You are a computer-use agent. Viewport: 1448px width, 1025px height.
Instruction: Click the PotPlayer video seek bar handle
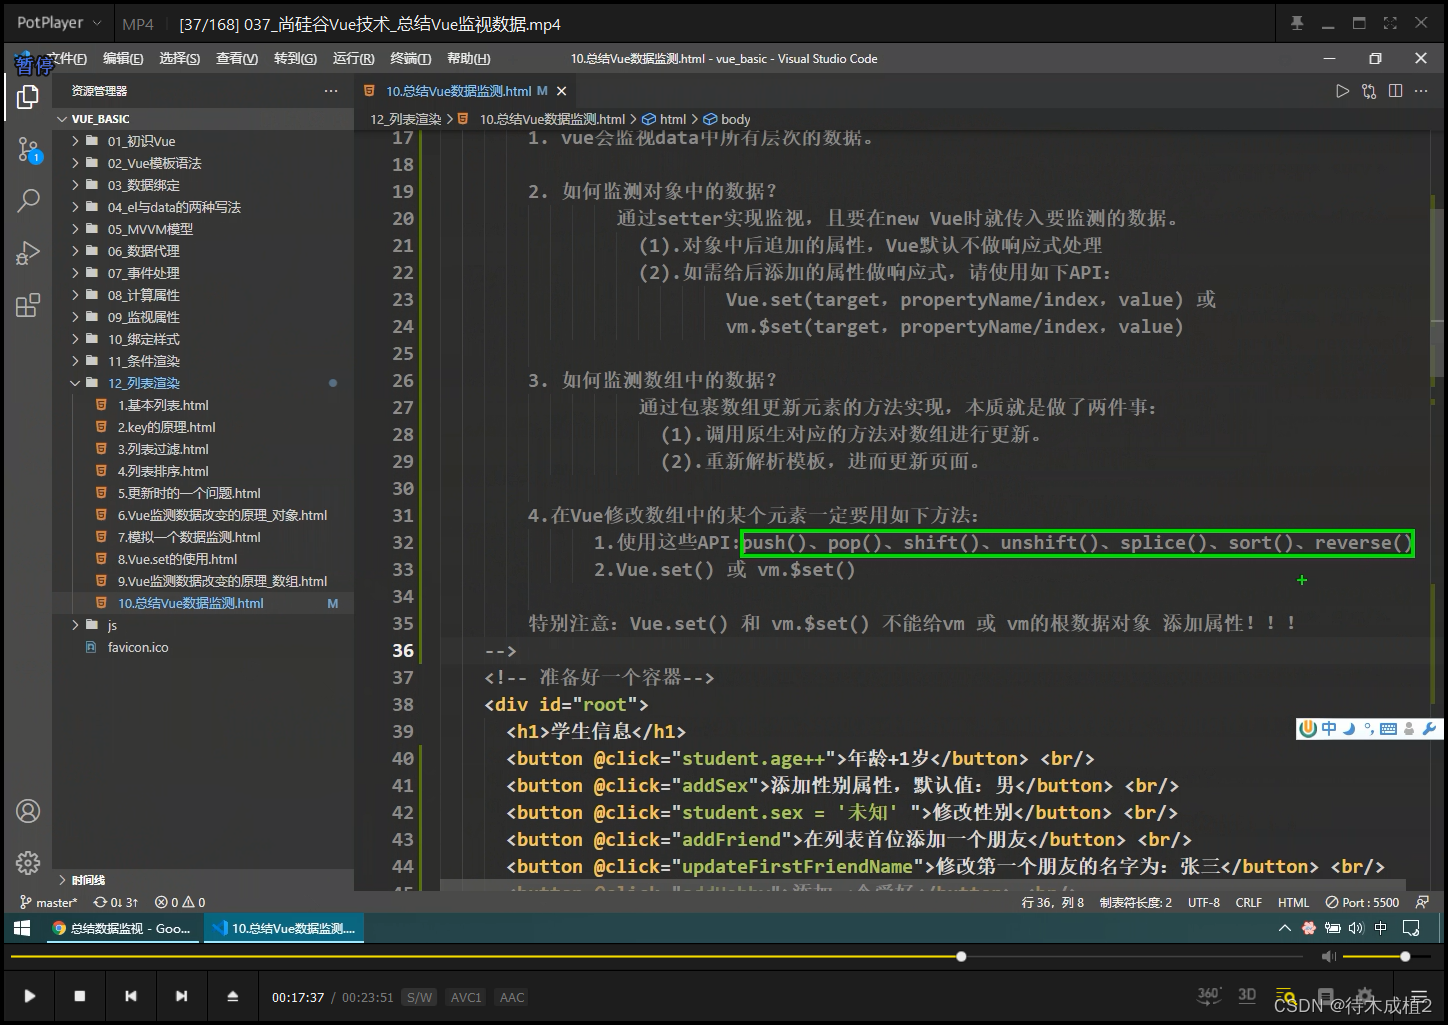(x=961, y=957)
